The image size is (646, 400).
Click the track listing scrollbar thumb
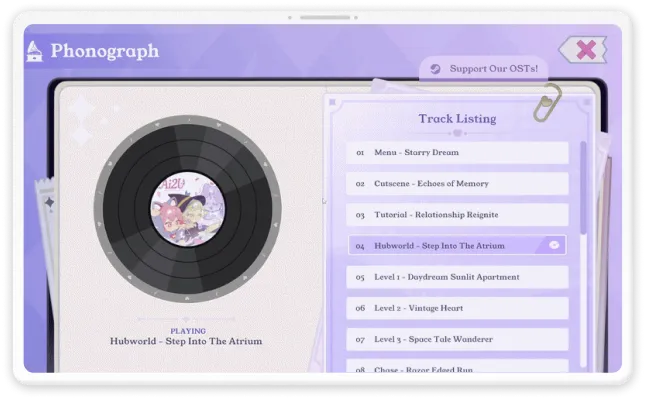tap(583, 188)
